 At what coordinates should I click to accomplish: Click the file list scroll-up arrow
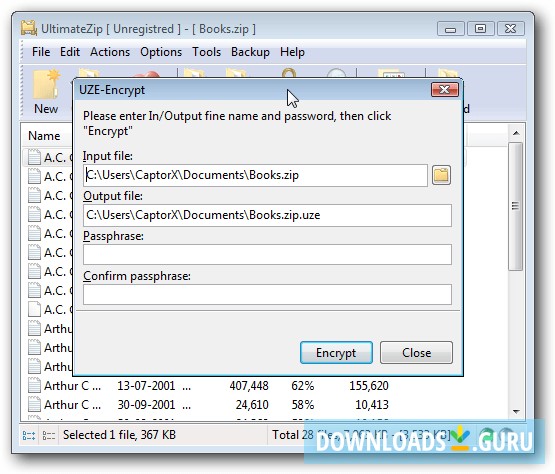coord(516,133)
